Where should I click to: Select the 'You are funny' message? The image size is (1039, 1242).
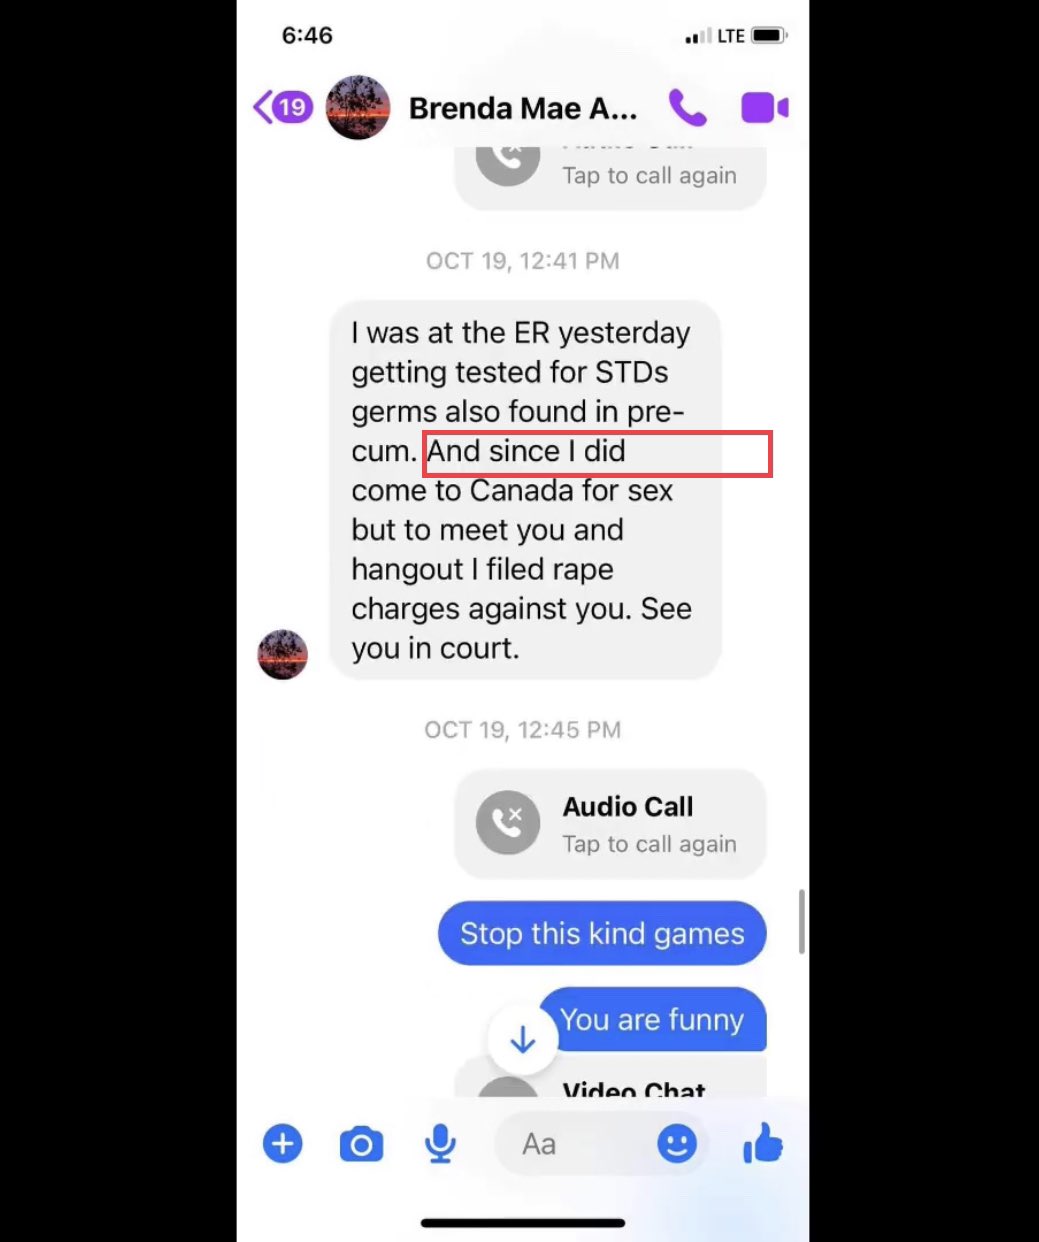[652, 1019]
